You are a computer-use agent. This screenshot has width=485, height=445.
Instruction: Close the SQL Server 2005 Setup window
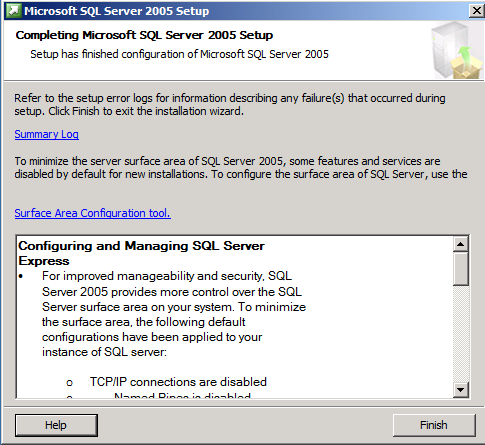[x=476, y=11]
